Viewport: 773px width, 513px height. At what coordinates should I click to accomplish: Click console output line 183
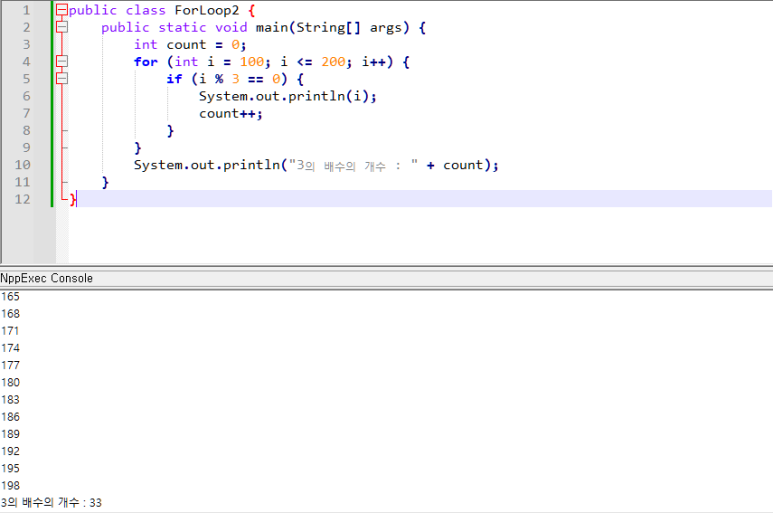coord(10,400)
